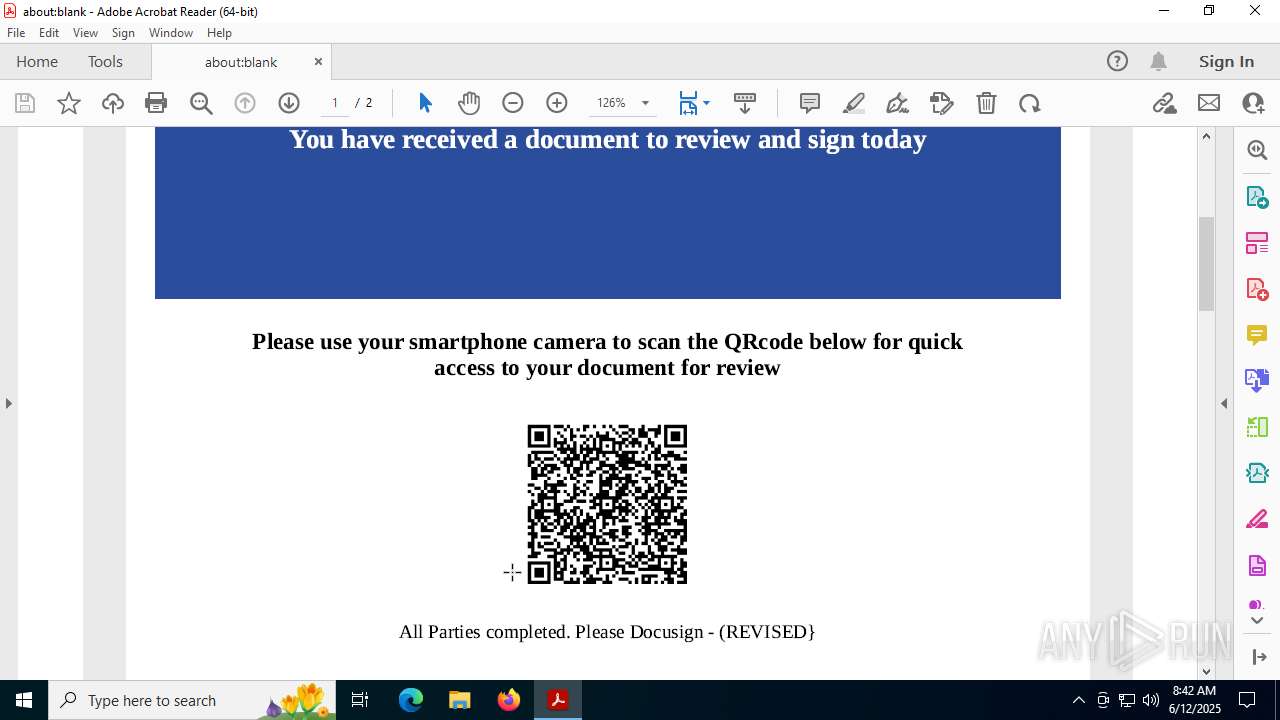Screen dimensions: 1280x720
Task: Go to next page arrow
Action: (289, 103)
